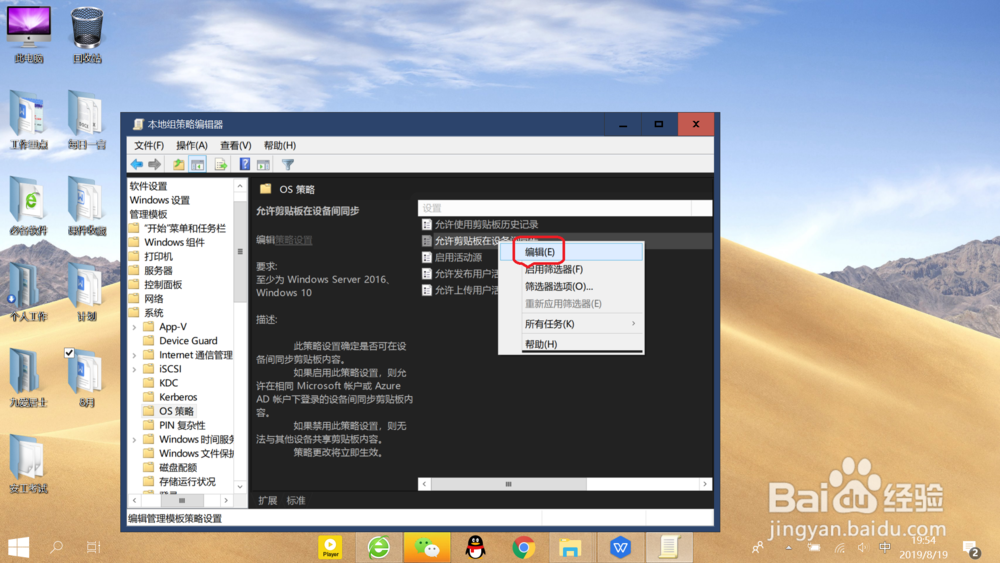Image resolution: width=1000 pixels, height=563 pixels.
Task: Select the 控制面板 tree item
Action: pos(163,284)
